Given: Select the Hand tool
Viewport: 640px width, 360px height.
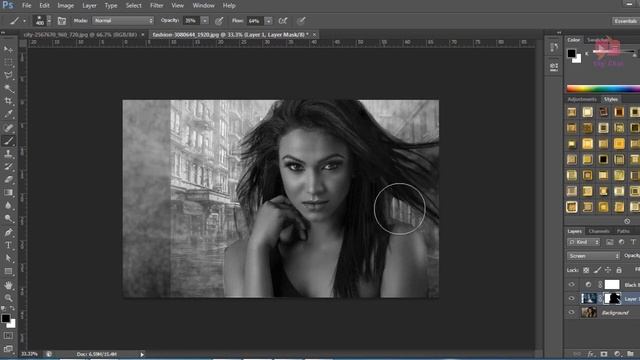Looking at the screenshot, I should [x=8, y=285].
